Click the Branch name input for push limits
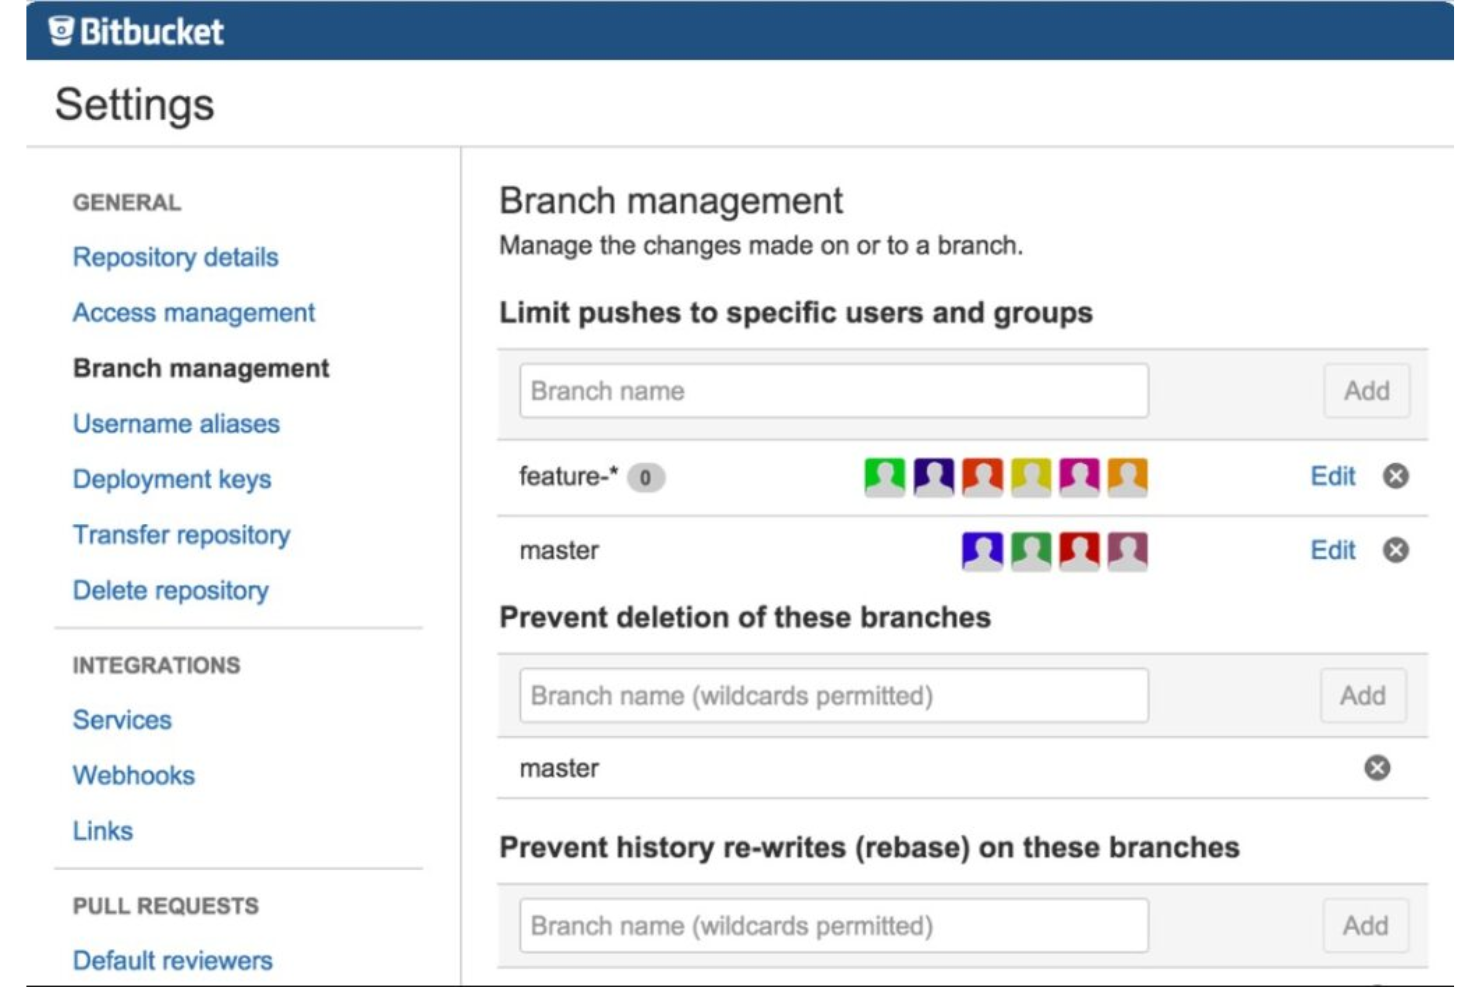1480x987 pixels. tap(835, 390)
